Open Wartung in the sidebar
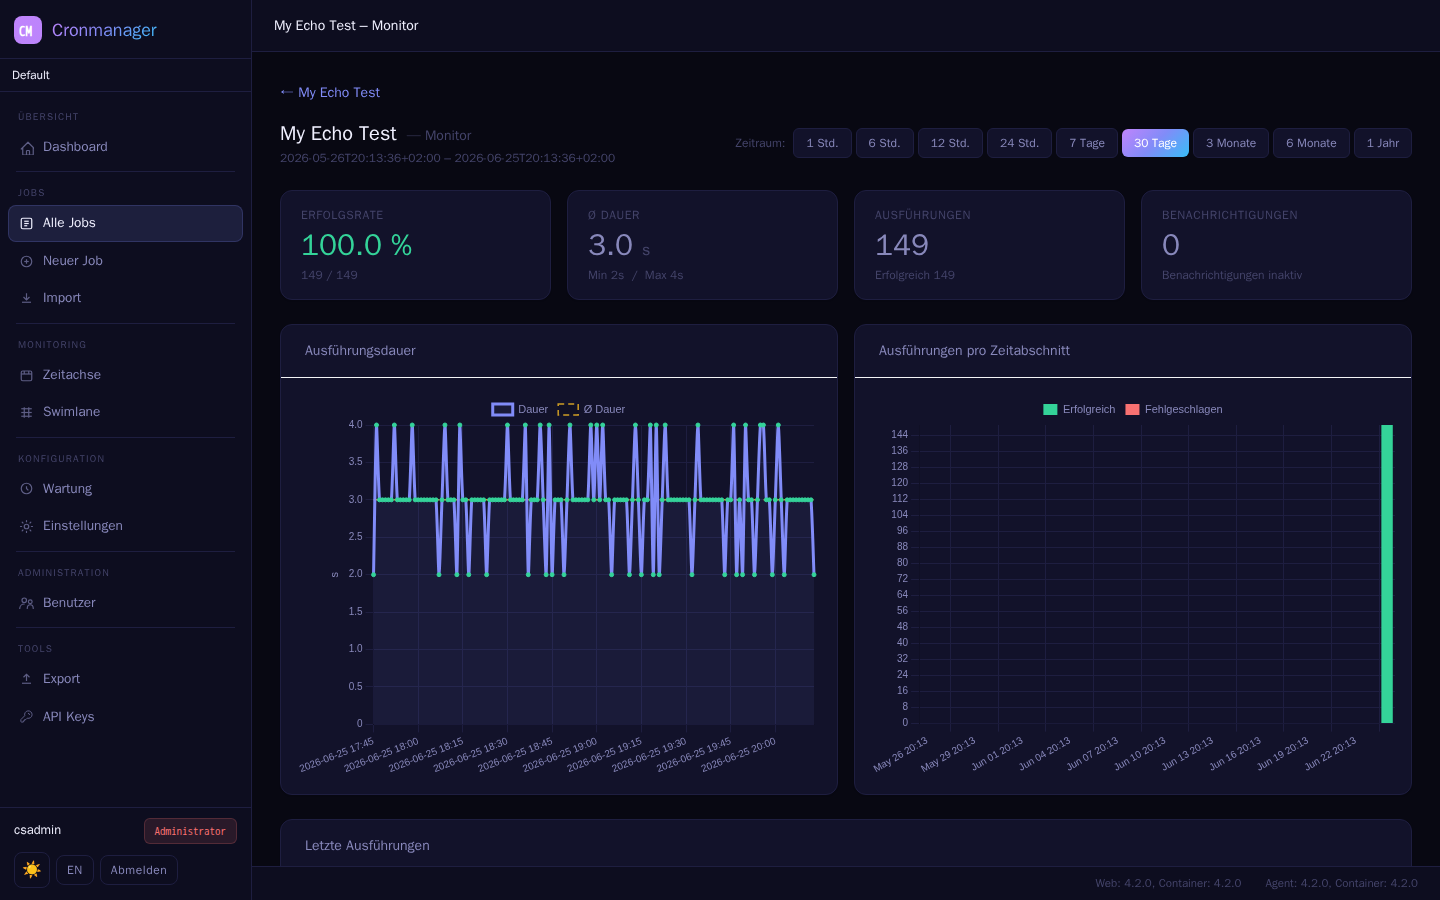Screen dimensions: 1440x900 [125, 489]
